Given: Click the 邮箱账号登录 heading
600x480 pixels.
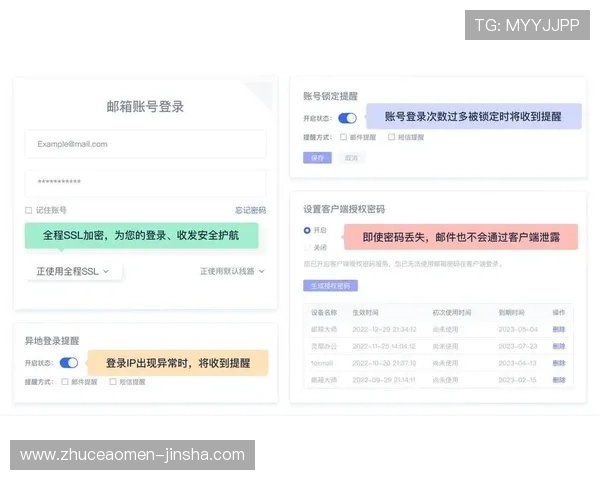Looking at the screenshot, I should coord(145,106).
